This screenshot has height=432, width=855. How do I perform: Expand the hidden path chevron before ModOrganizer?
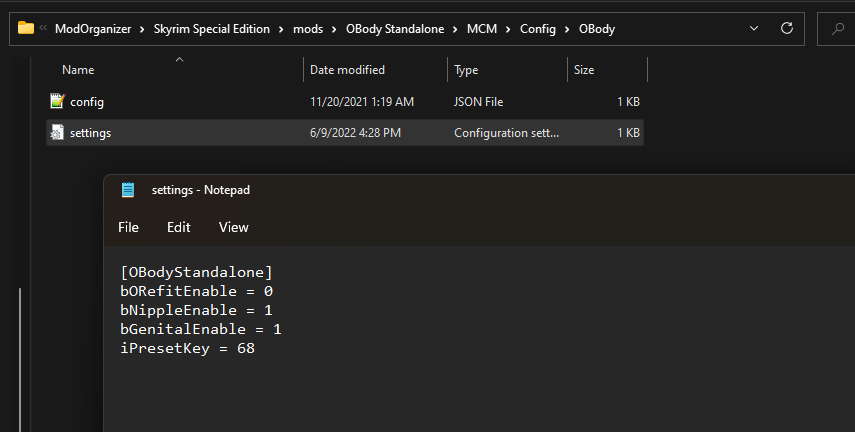click(x=43, y=28)
